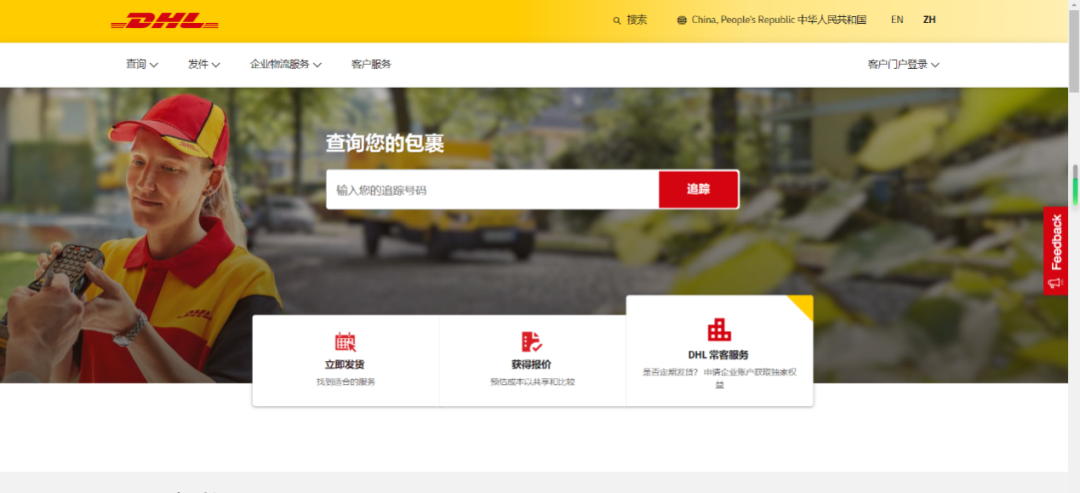Expand the 企业物流服务 menu
The image size is (1080, 493).
286,64
